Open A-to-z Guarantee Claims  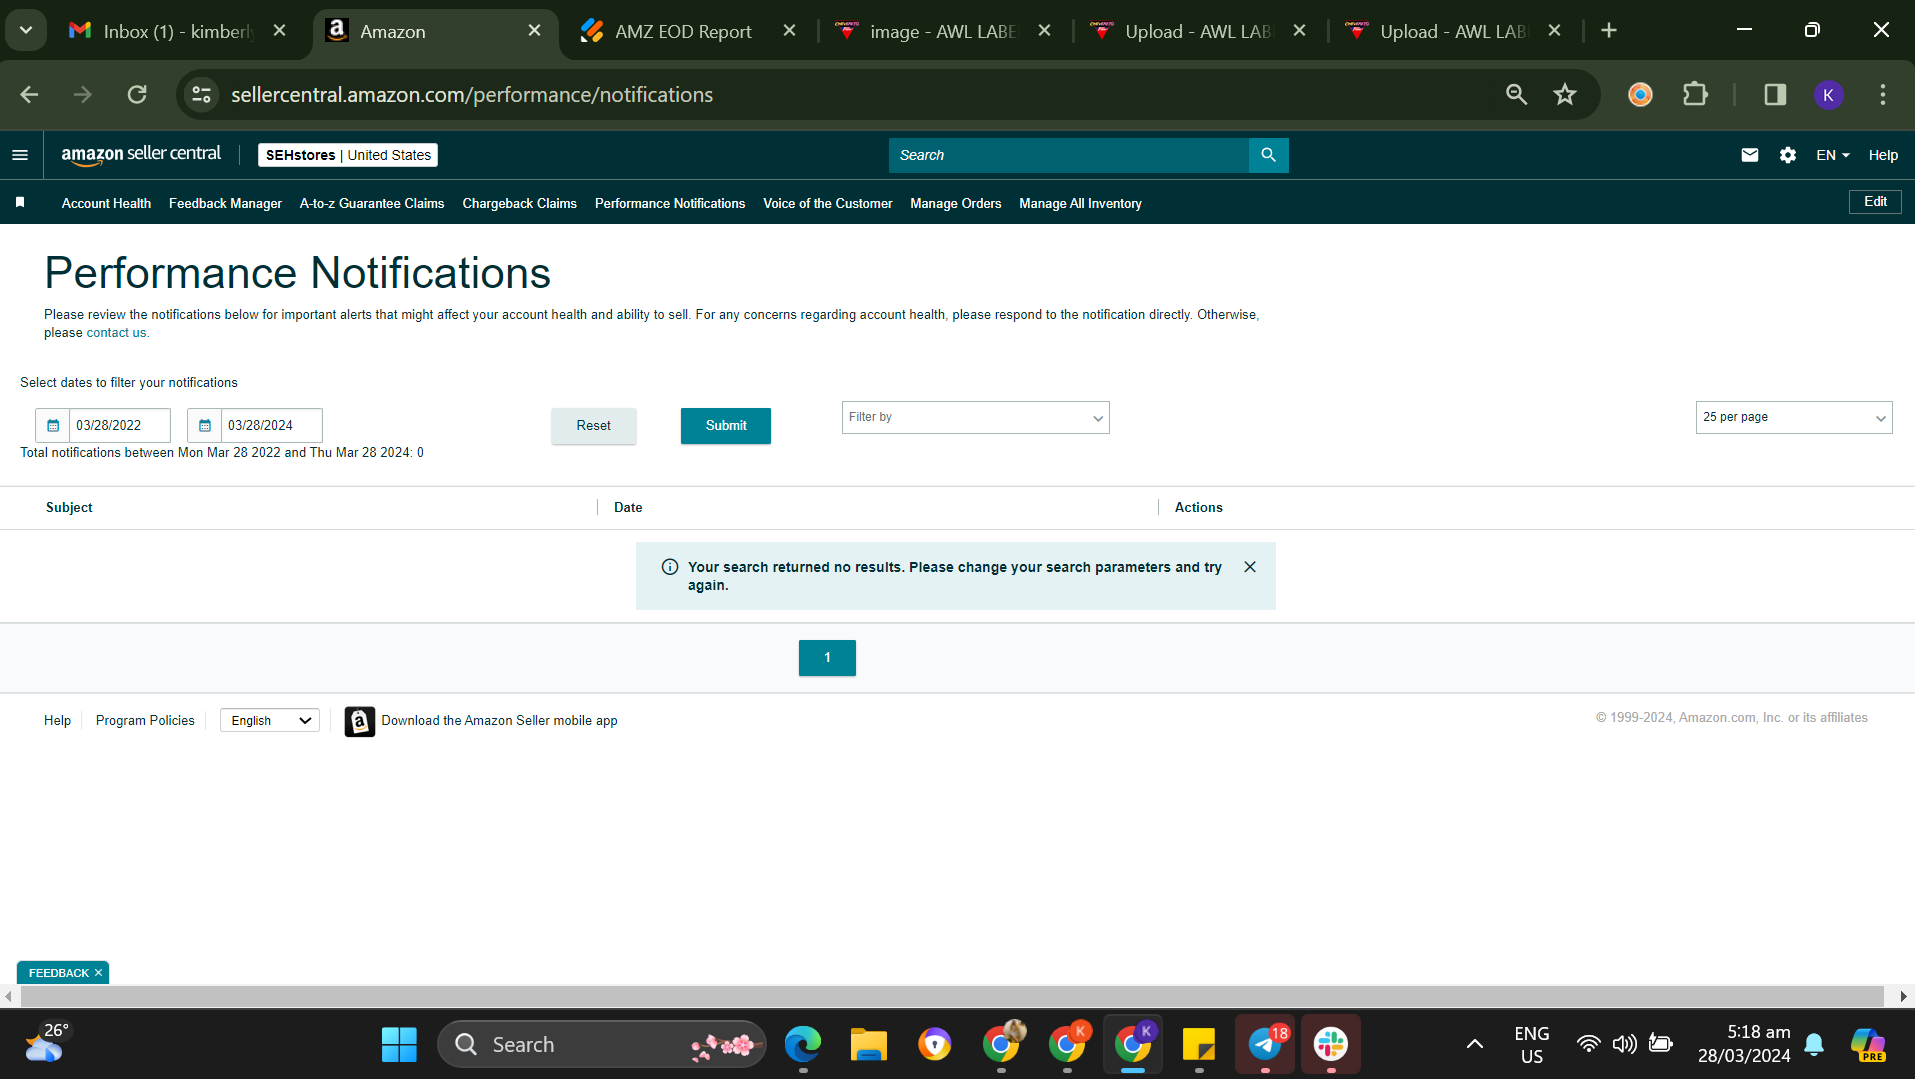(x=372, y=203)
